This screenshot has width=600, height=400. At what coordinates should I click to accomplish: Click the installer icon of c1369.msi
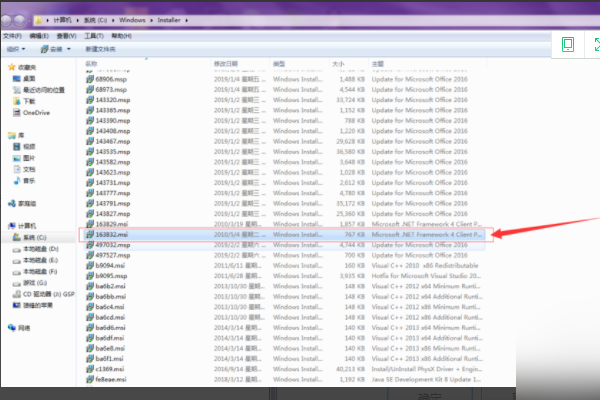(x=90, y=369)
